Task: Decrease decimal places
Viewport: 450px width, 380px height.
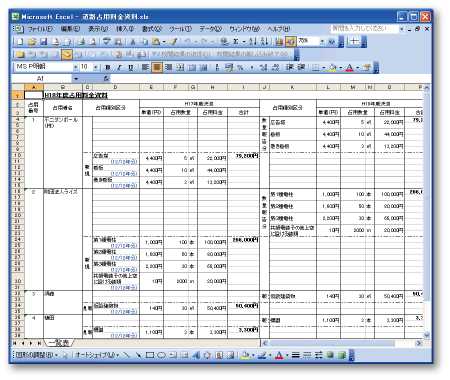Action: pos(275,68)
